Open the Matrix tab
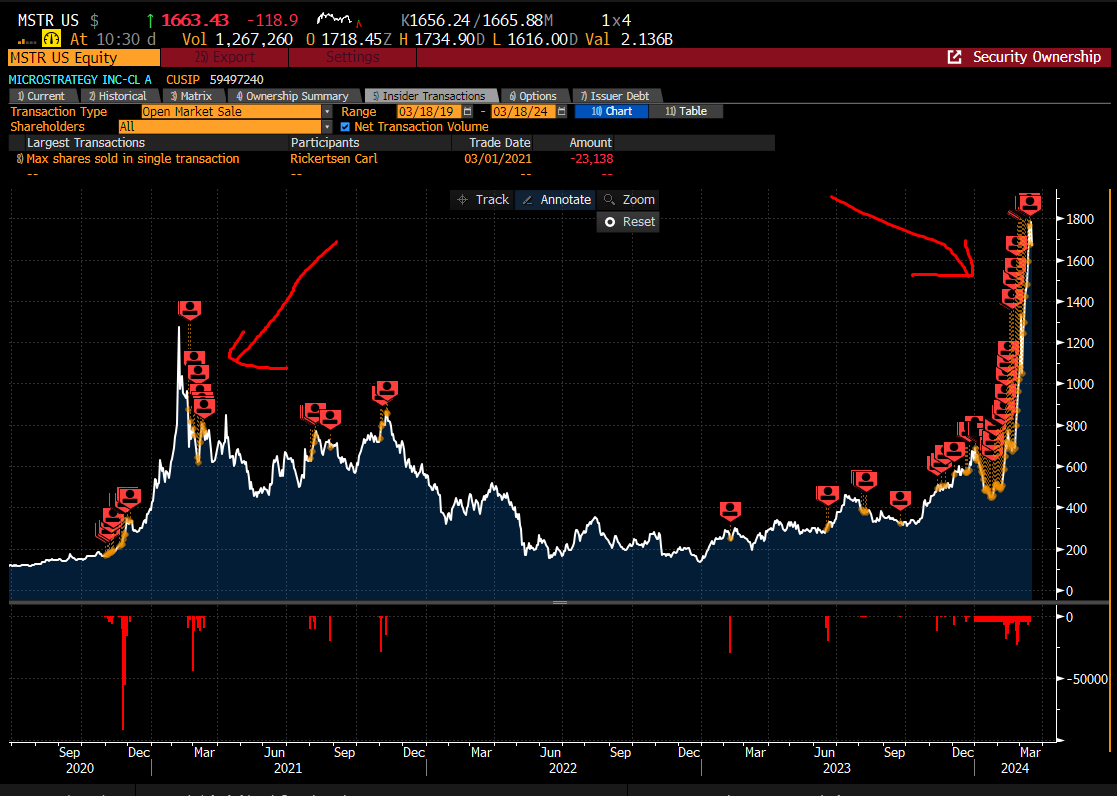 pos(192,95)
